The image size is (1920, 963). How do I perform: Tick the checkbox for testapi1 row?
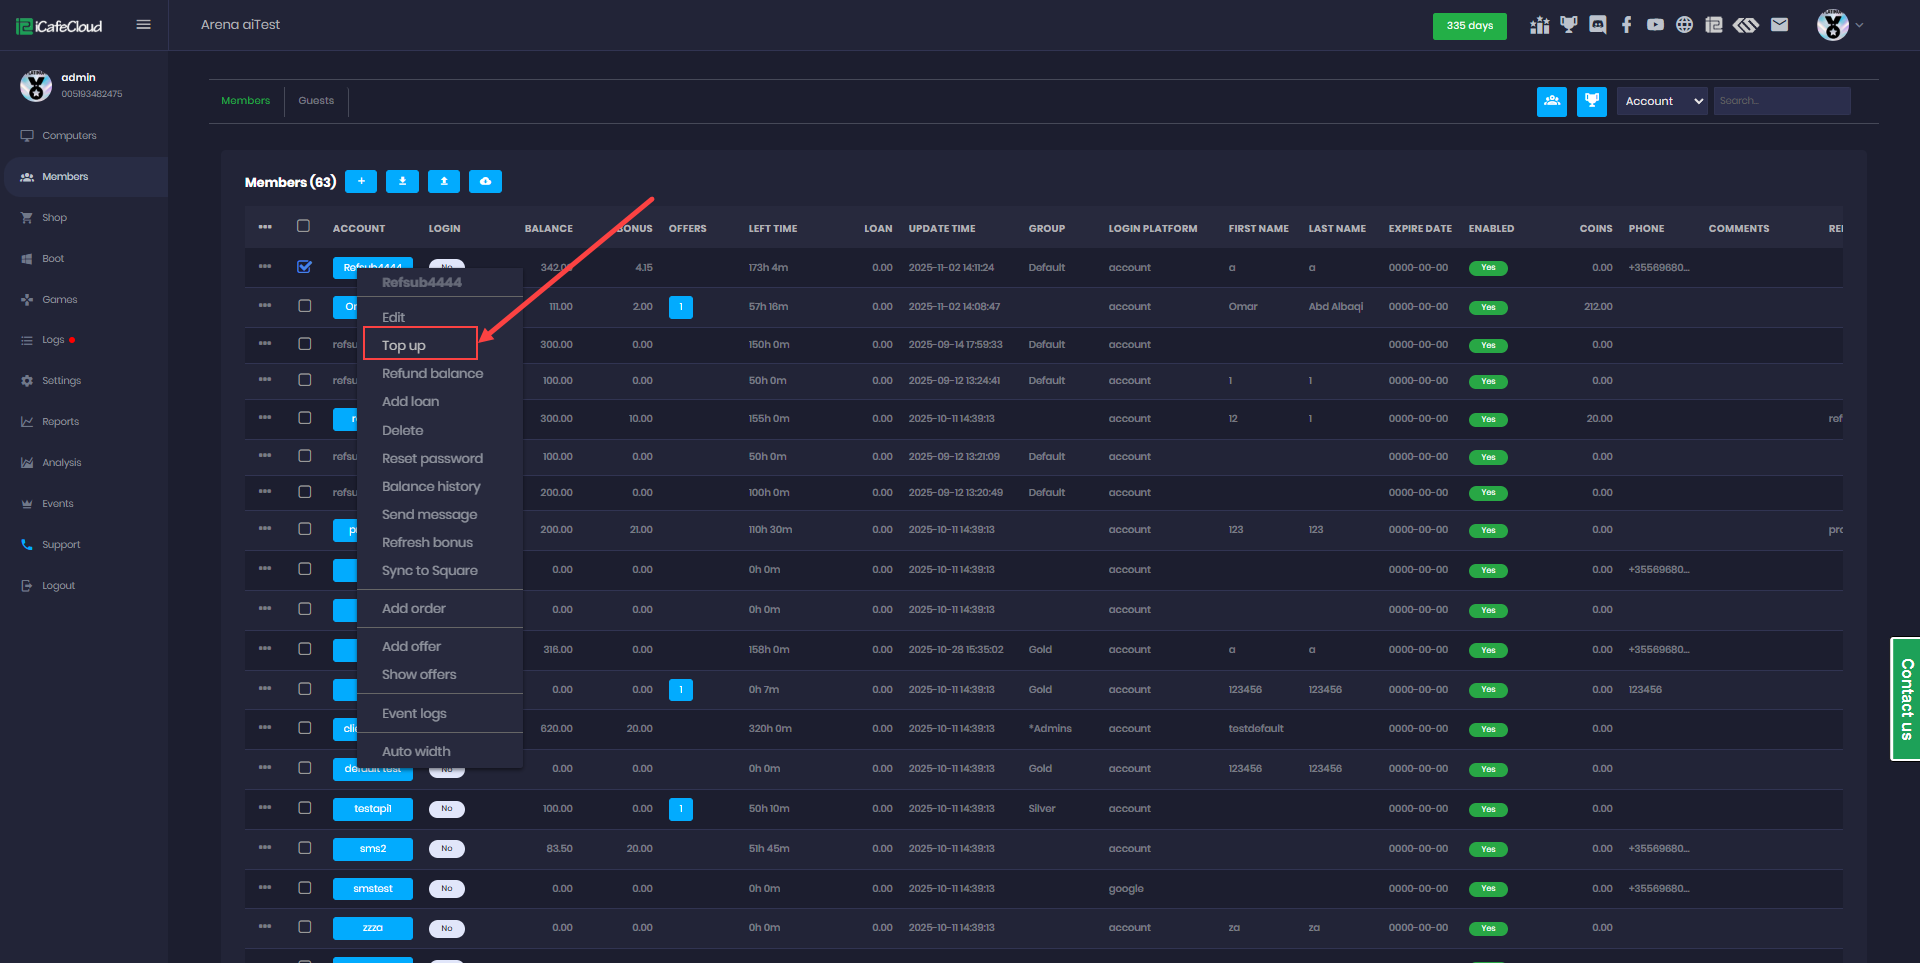point(304,808)
